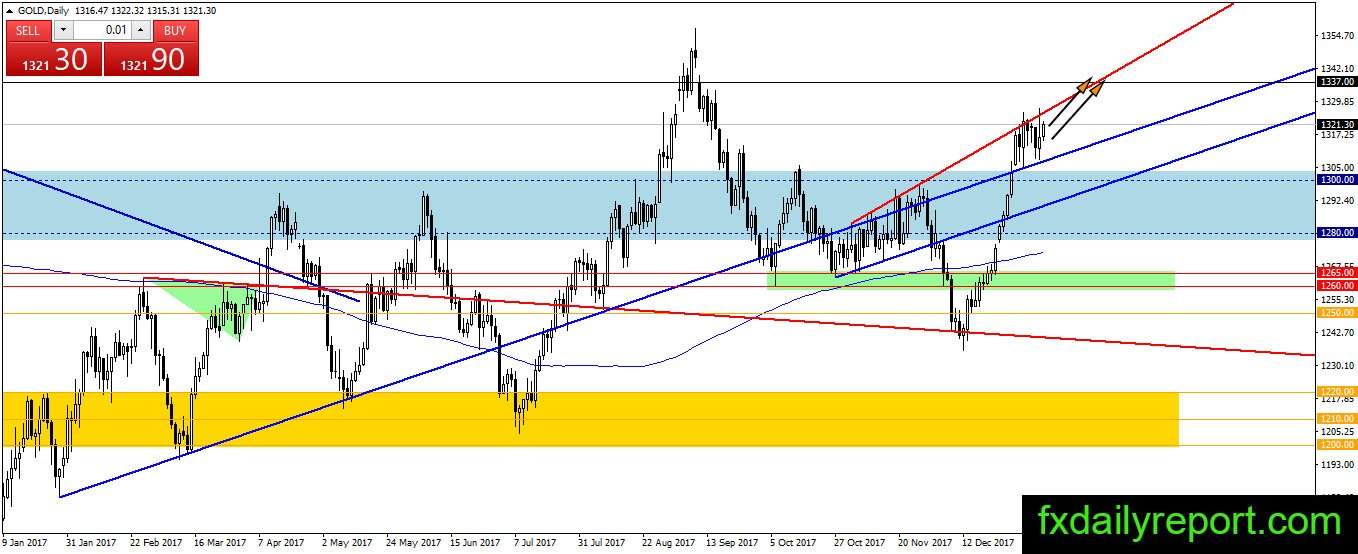Select the 1265.00 red level label

coord(1336,272)
